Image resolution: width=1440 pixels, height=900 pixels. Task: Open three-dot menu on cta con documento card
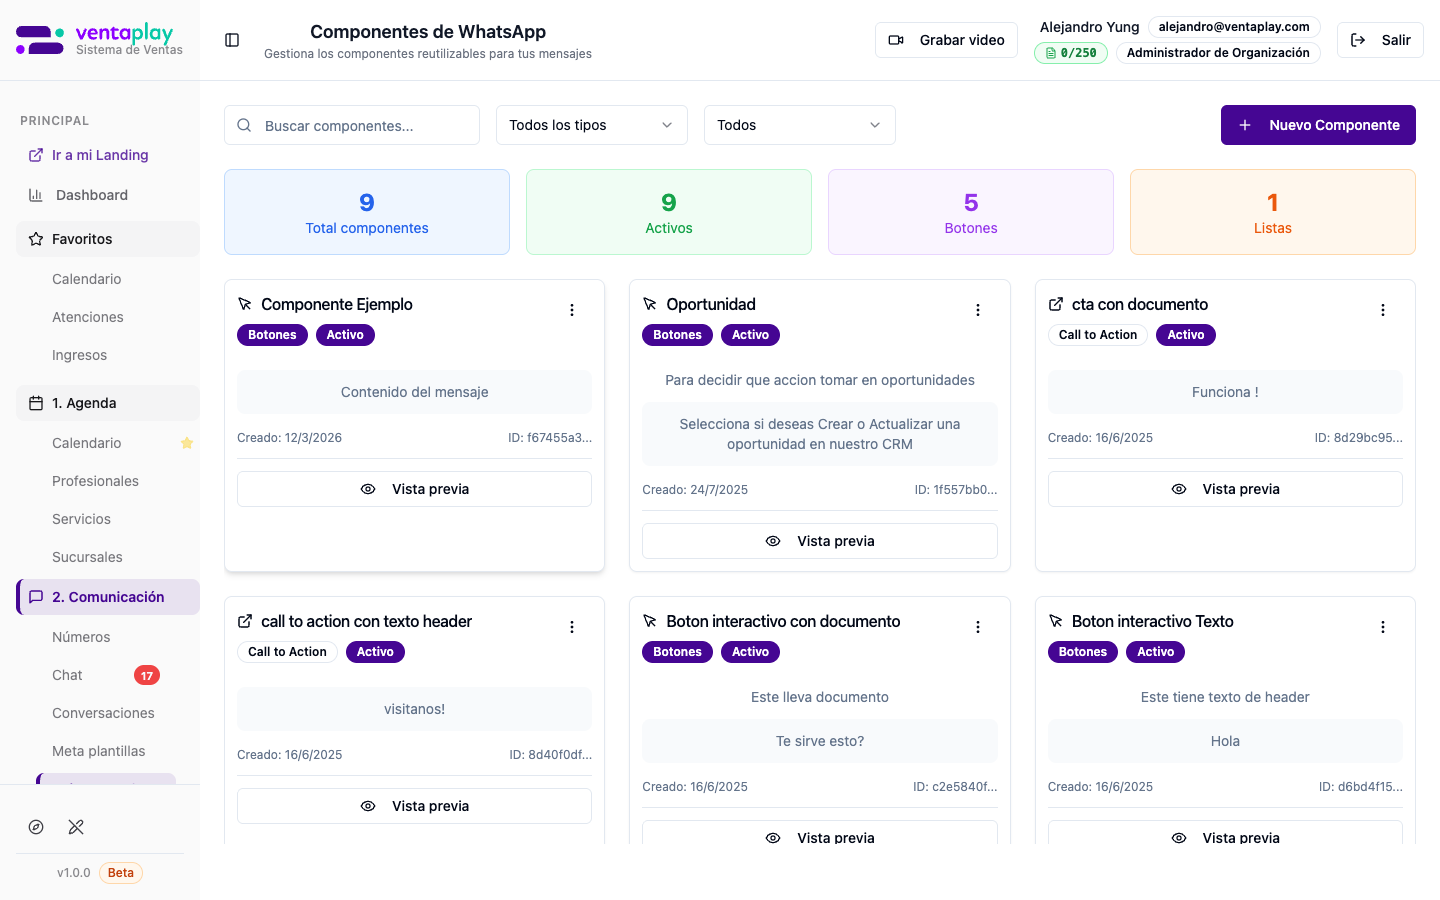point(1383,310)
